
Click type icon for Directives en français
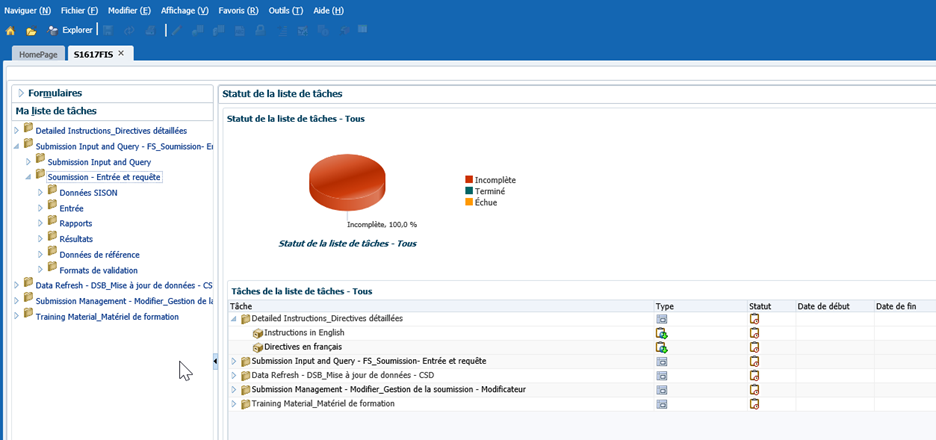tap(661, 347)
